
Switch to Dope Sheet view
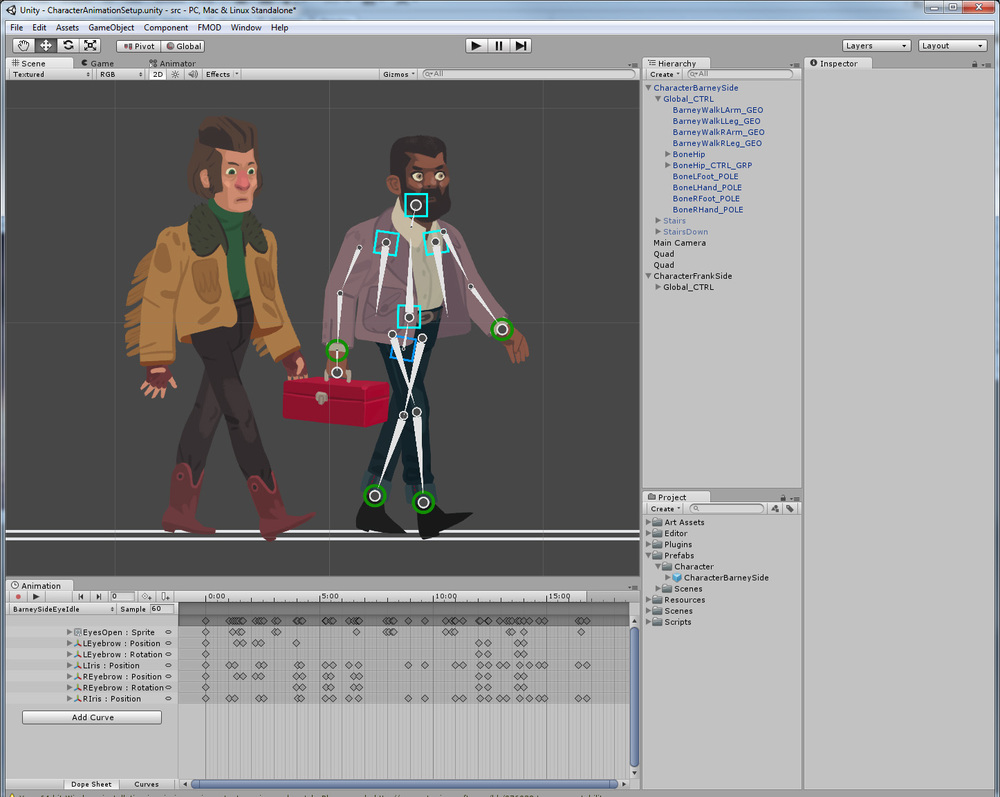click(x=91, y=784)
